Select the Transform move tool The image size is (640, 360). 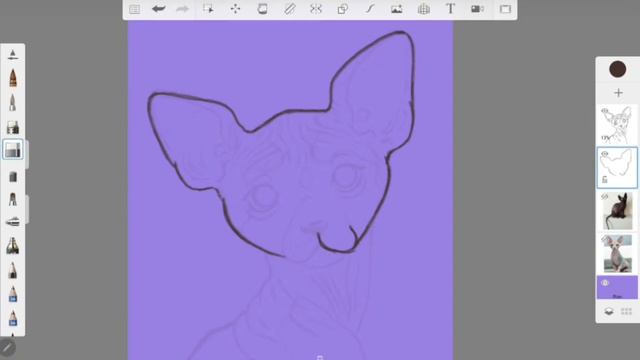[x=236, y=9]
